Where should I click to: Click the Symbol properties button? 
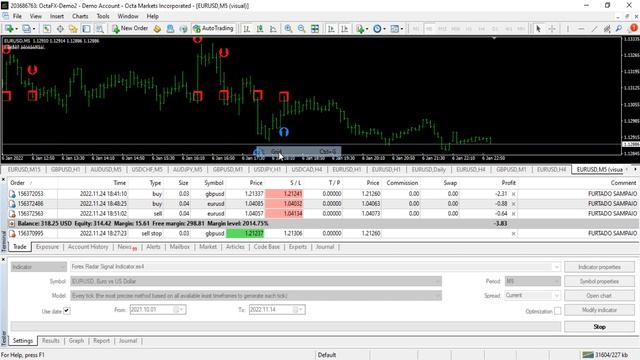tap(599, 281)
